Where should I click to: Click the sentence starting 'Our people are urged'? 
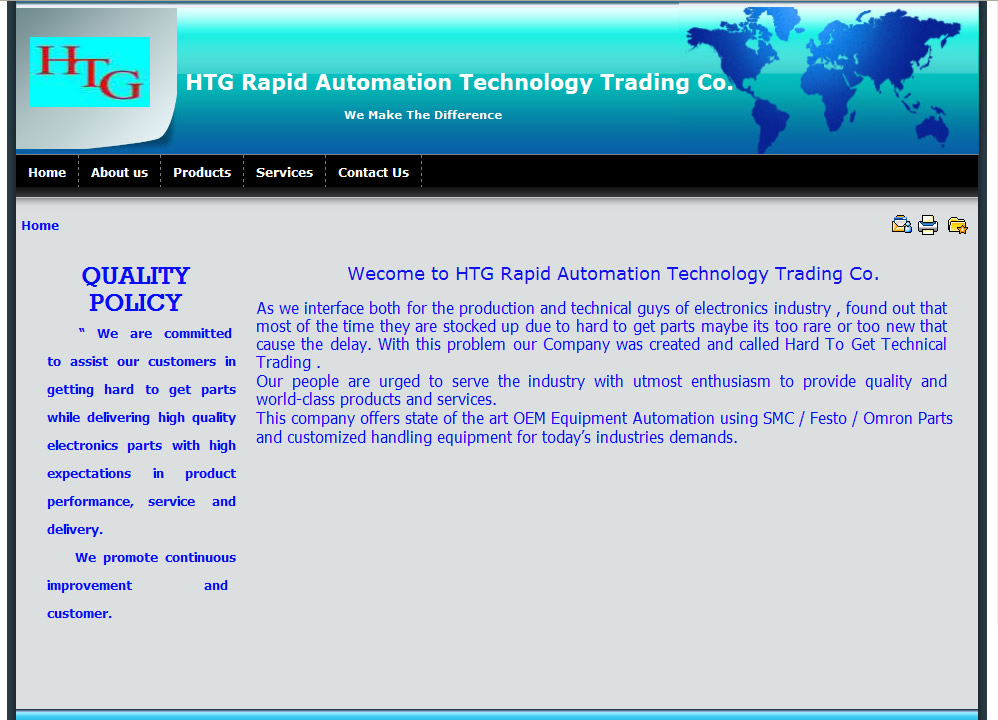click(601, 390)
